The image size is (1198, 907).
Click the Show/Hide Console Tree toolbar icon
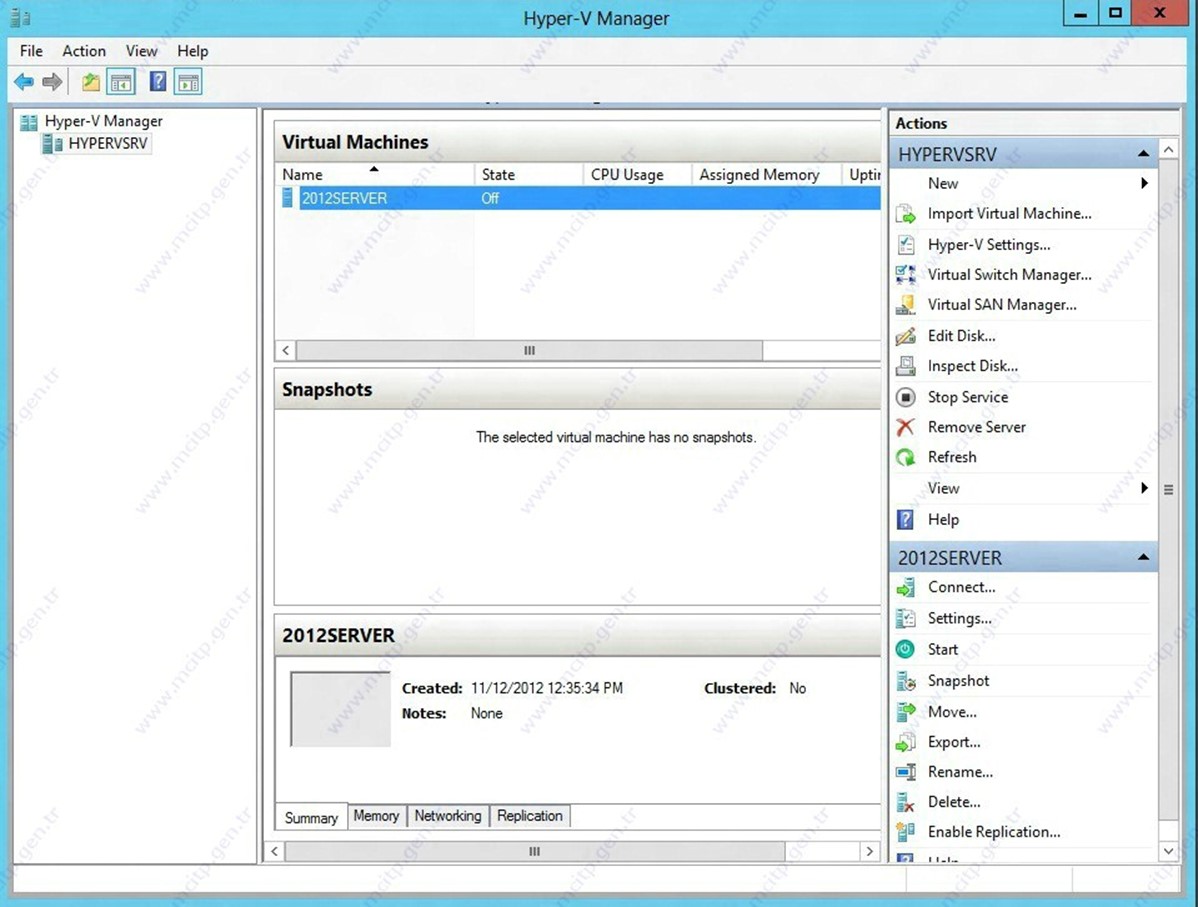(x=121, y=82)
